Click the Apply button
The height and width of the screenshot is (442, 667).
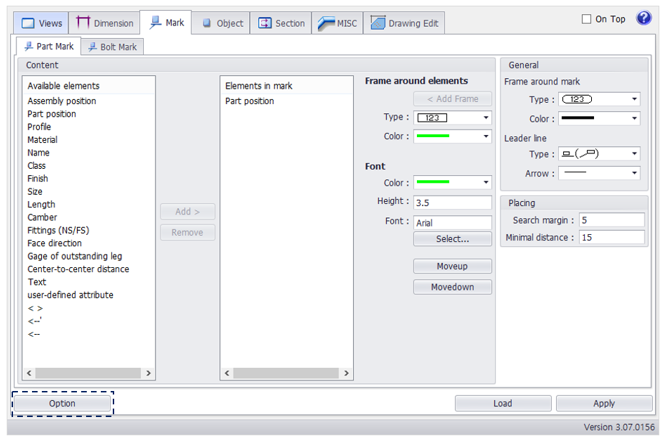(604, 403)
